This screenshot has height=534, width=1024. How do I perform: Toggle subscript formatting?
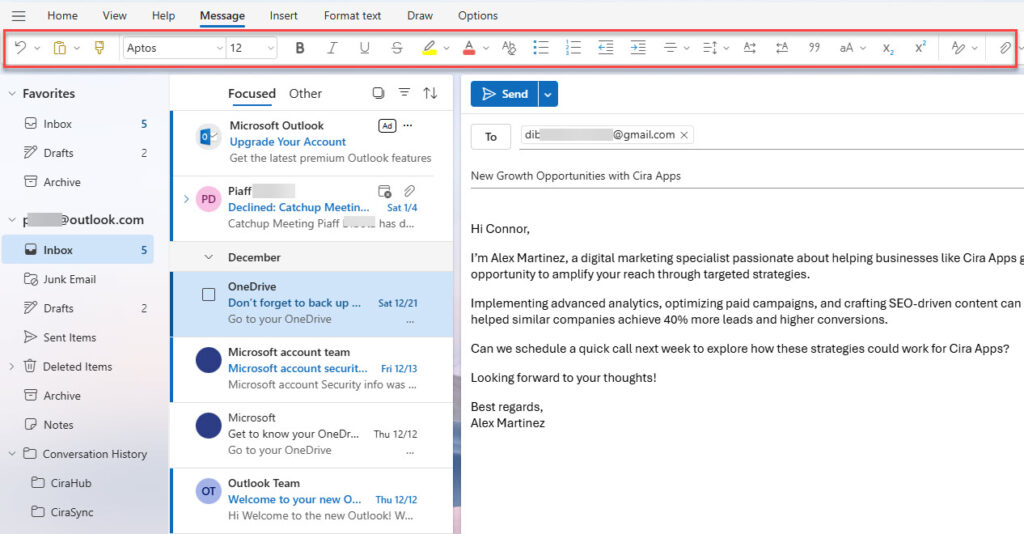point(888,48)
